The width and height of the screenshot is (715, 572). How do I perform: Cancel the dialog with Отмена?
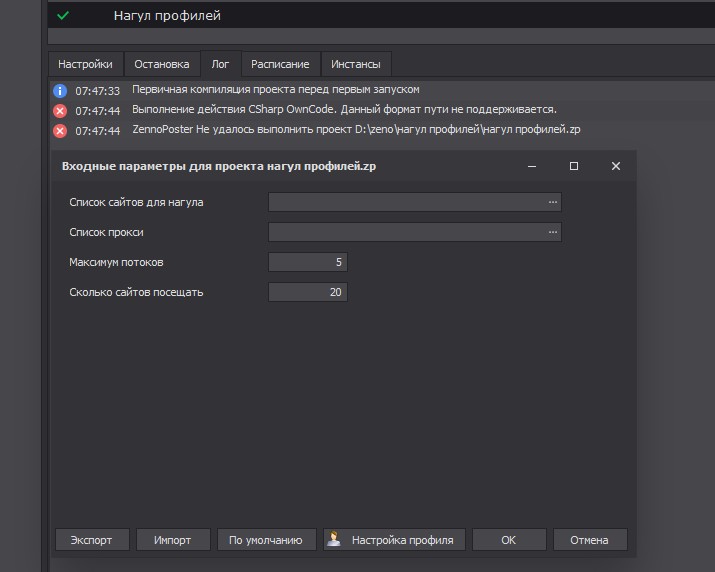point(589,540)
